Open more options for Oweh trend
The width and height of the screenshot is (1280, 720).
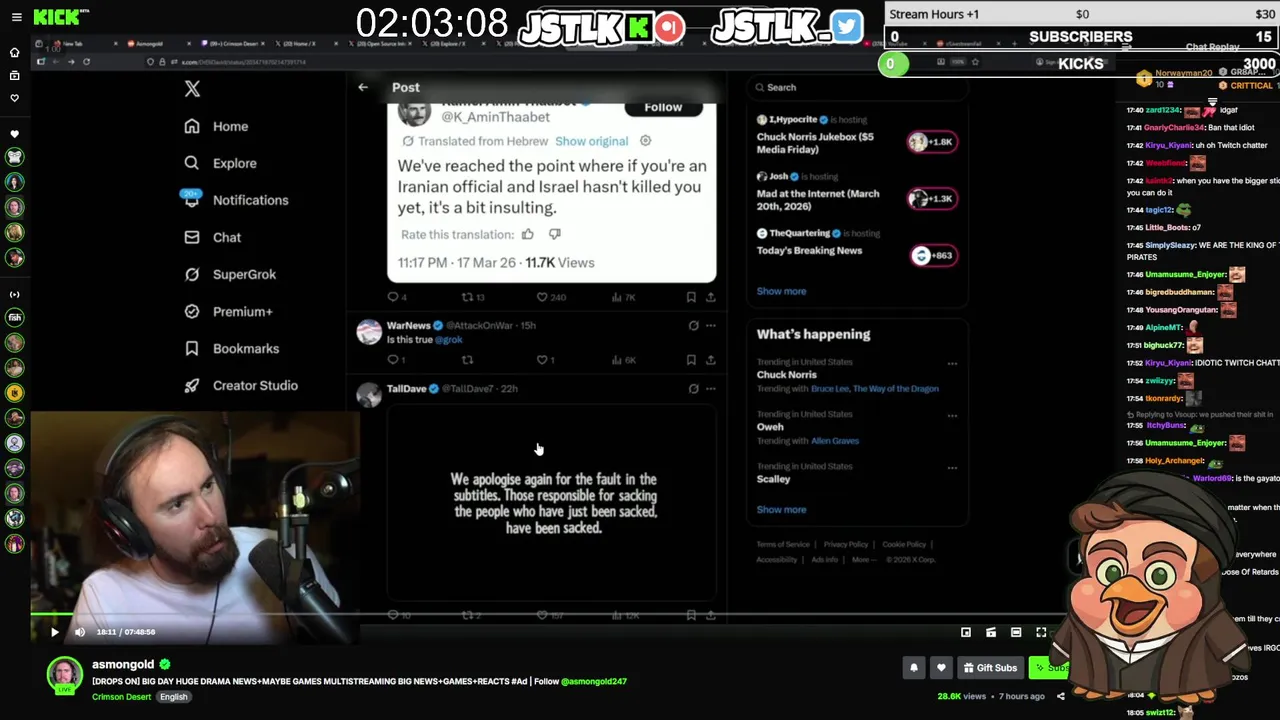[x=952, y=415]
